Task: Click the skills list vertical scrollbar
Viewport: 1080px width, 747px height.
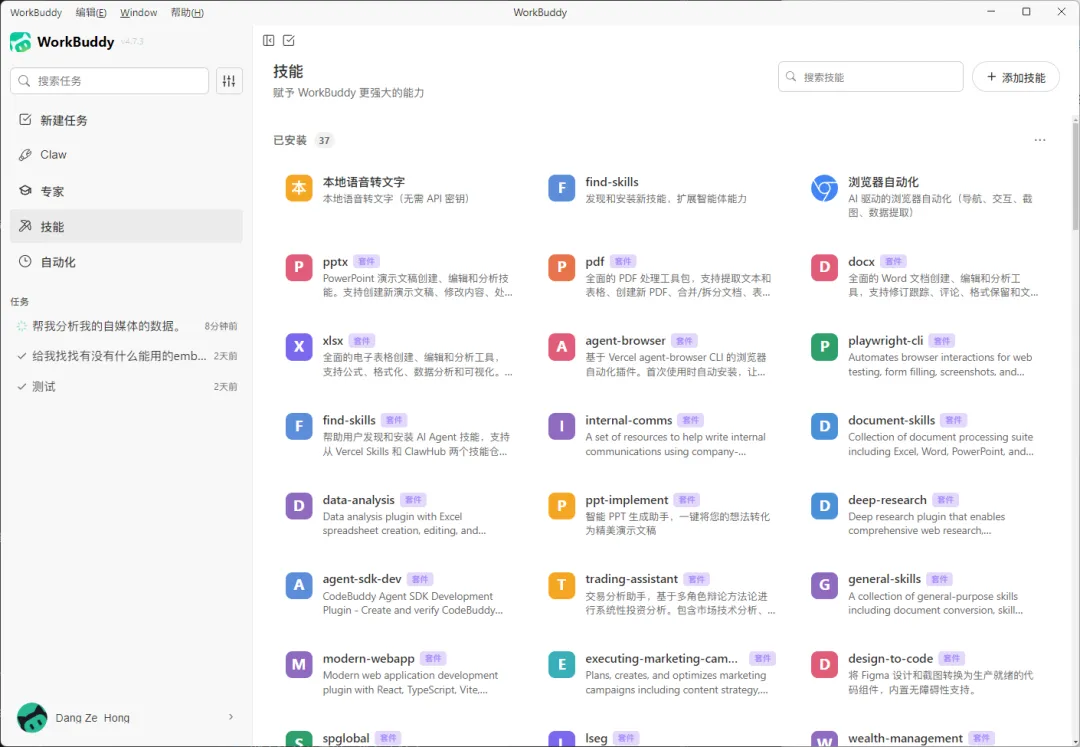Action: (1075, 176)
